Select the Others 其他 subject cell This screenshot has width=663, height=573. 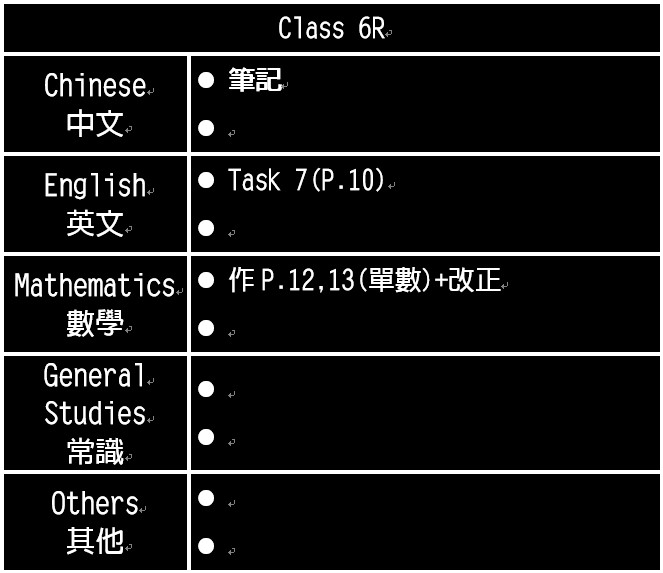coord(96,522)
